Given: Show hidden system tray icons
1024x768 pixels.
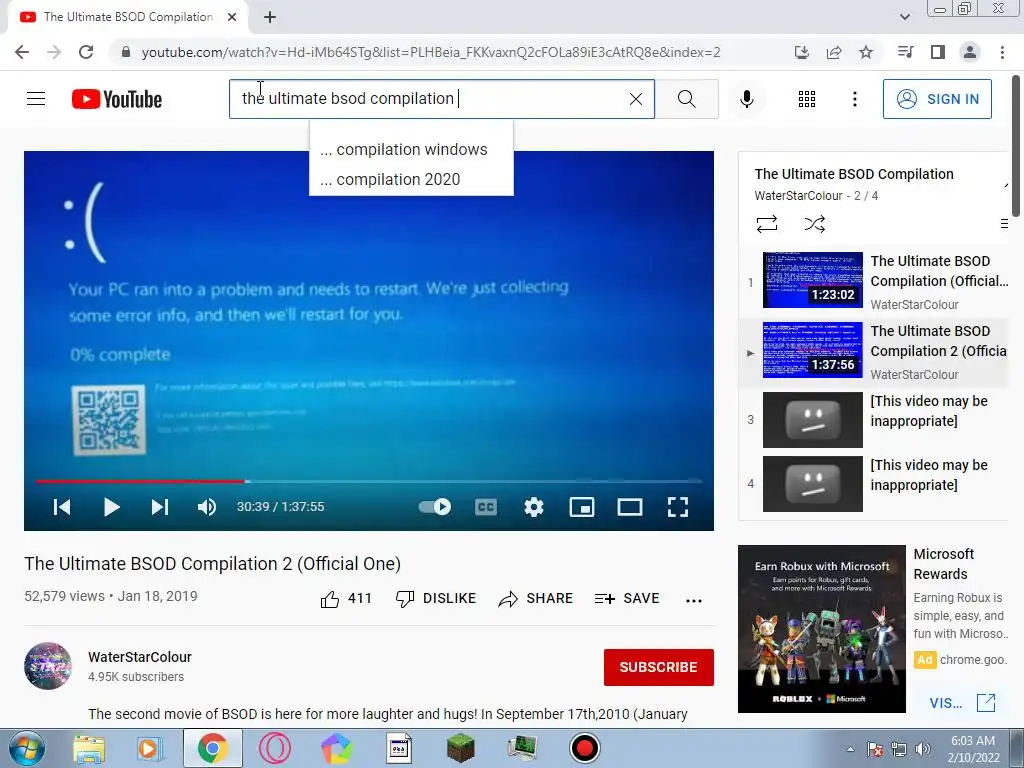Looking at the screenshot, I should 850,749.
